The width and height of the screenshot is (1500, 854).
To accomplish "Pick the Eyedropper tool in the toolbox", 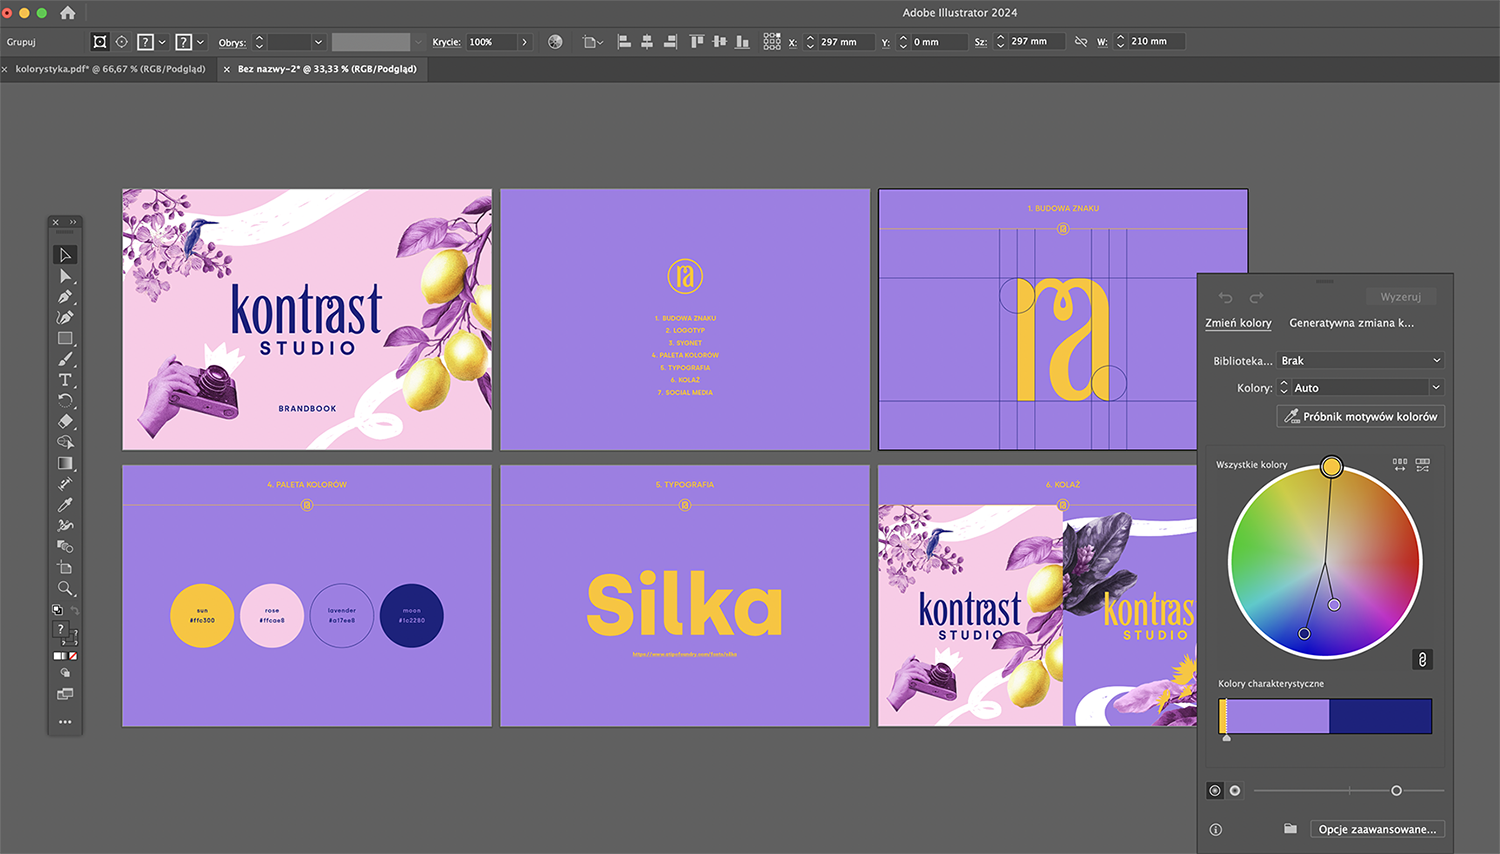I will [65, 505].
